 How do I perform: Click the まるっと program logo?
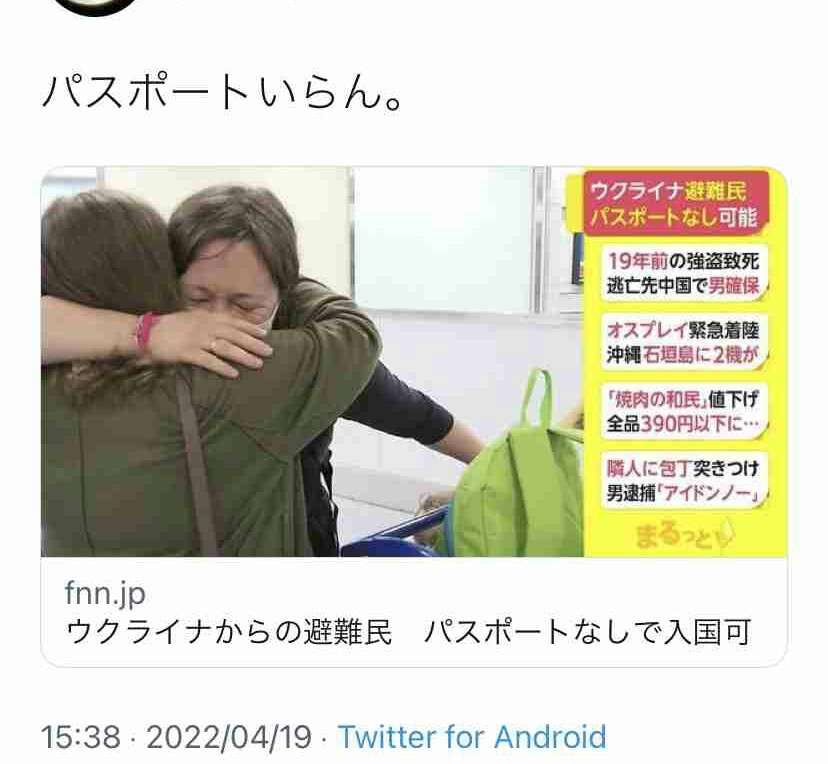tap(684, 534)
